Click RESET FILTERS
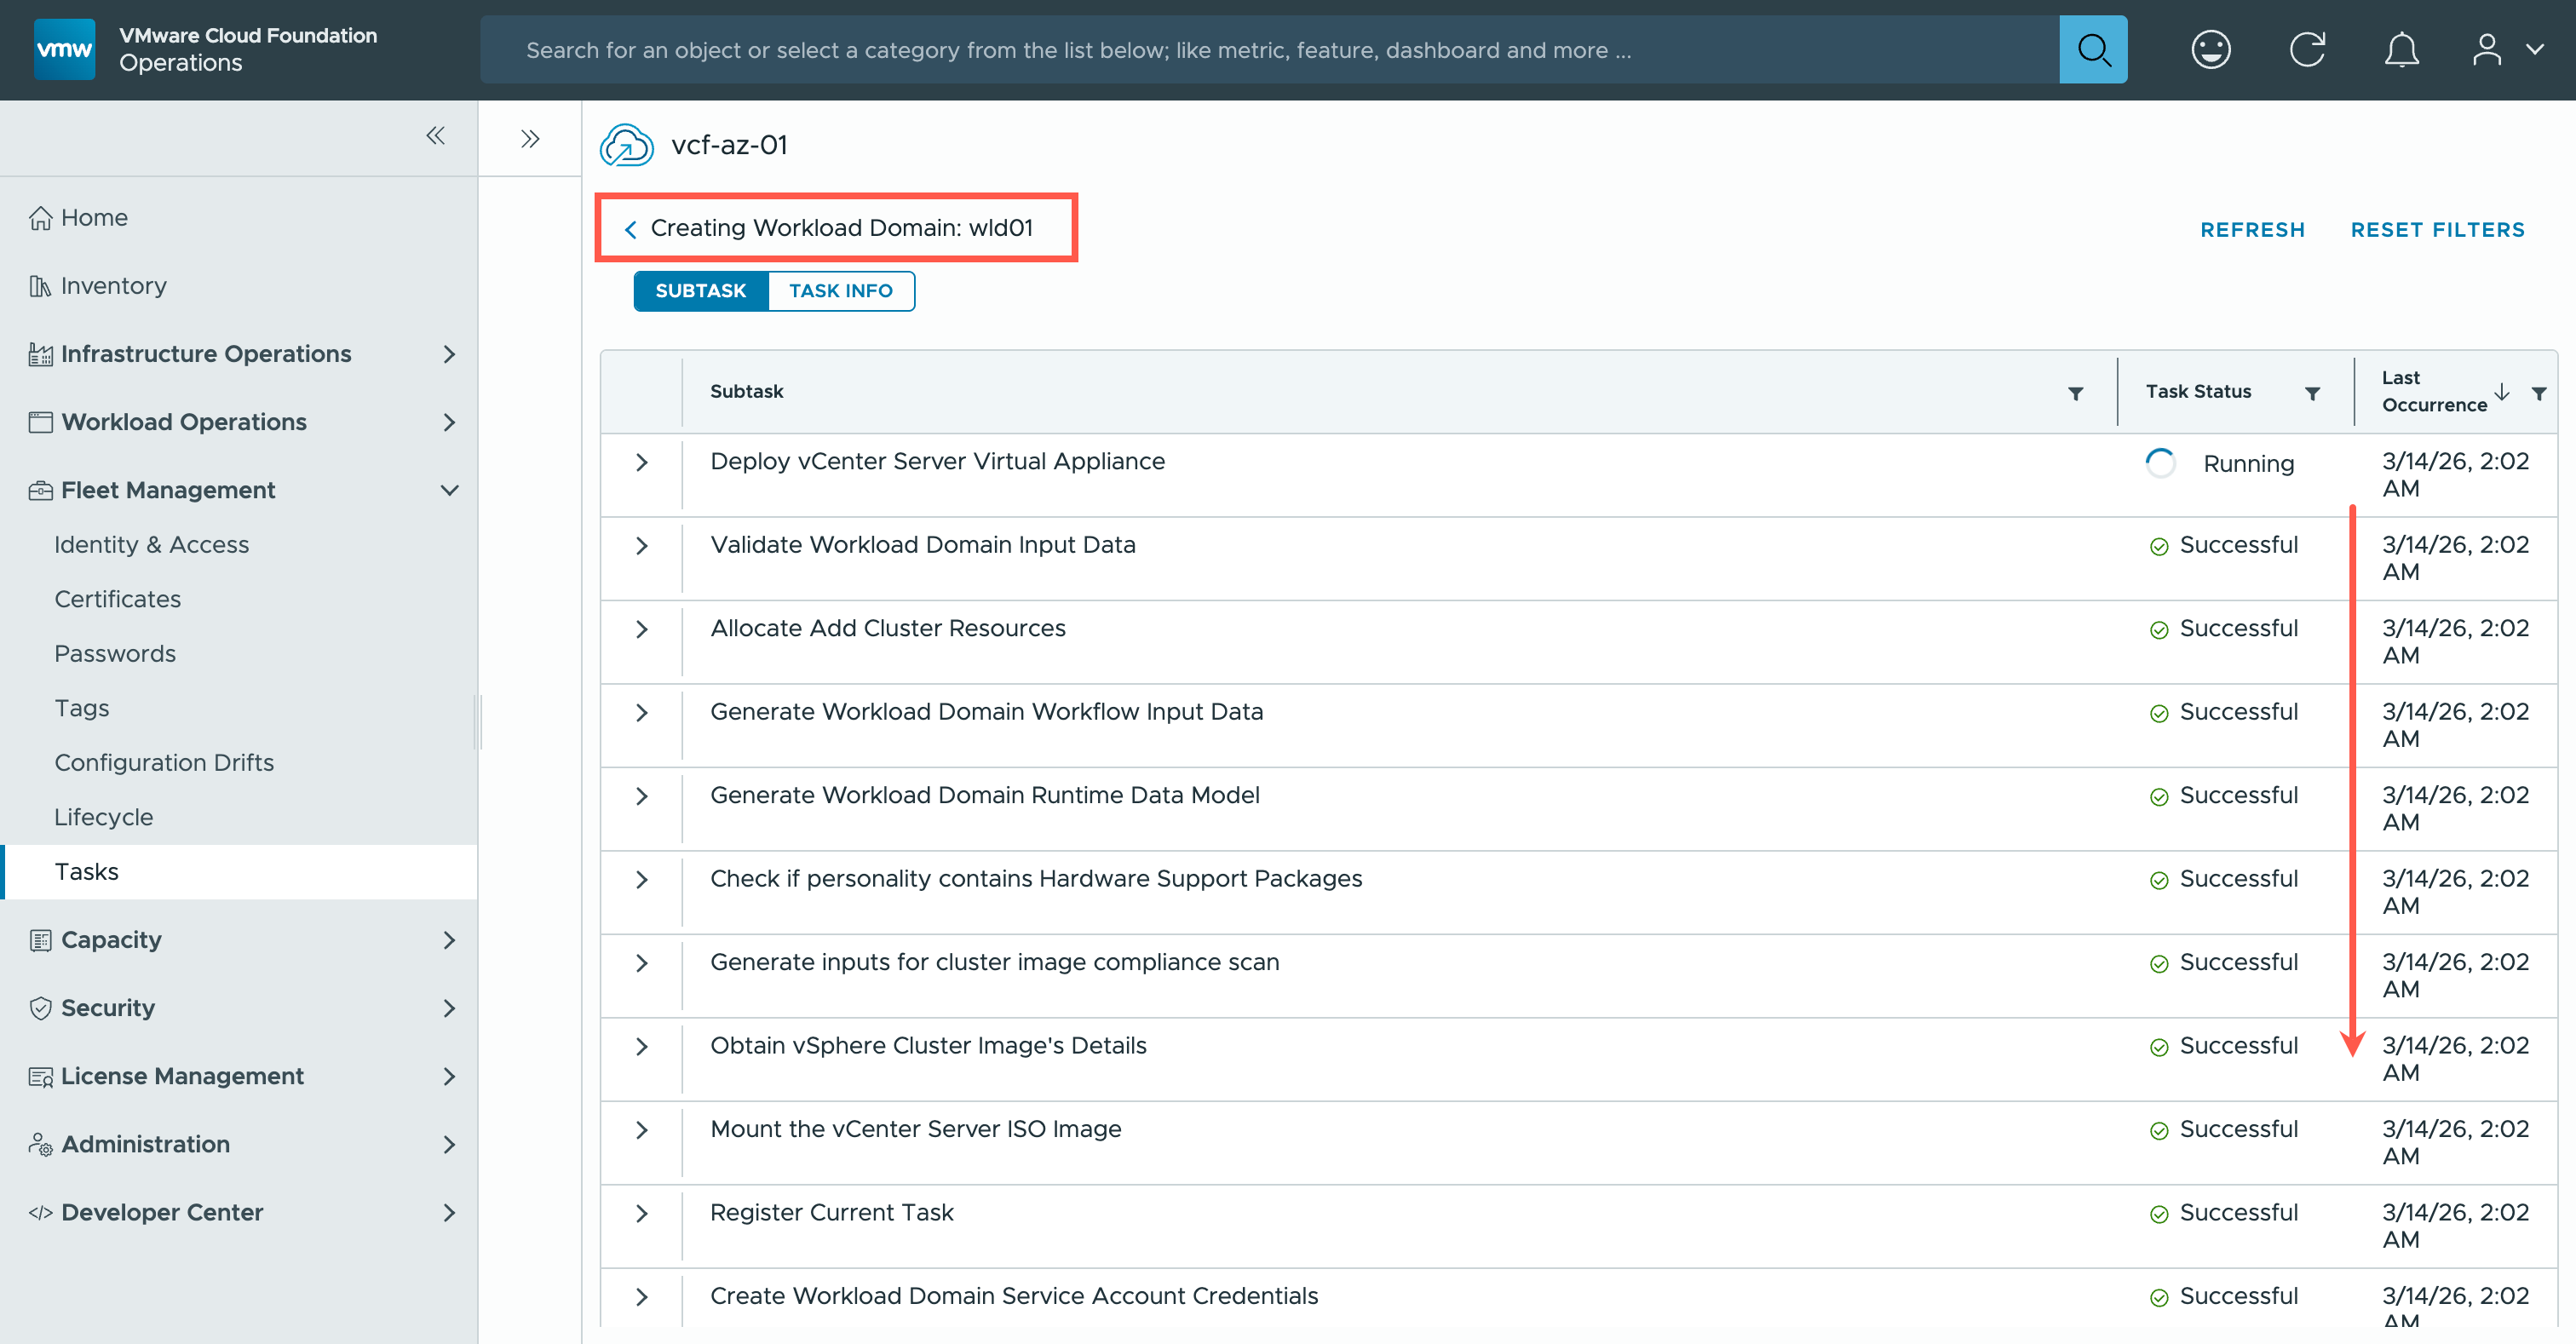 [2437, 230]
